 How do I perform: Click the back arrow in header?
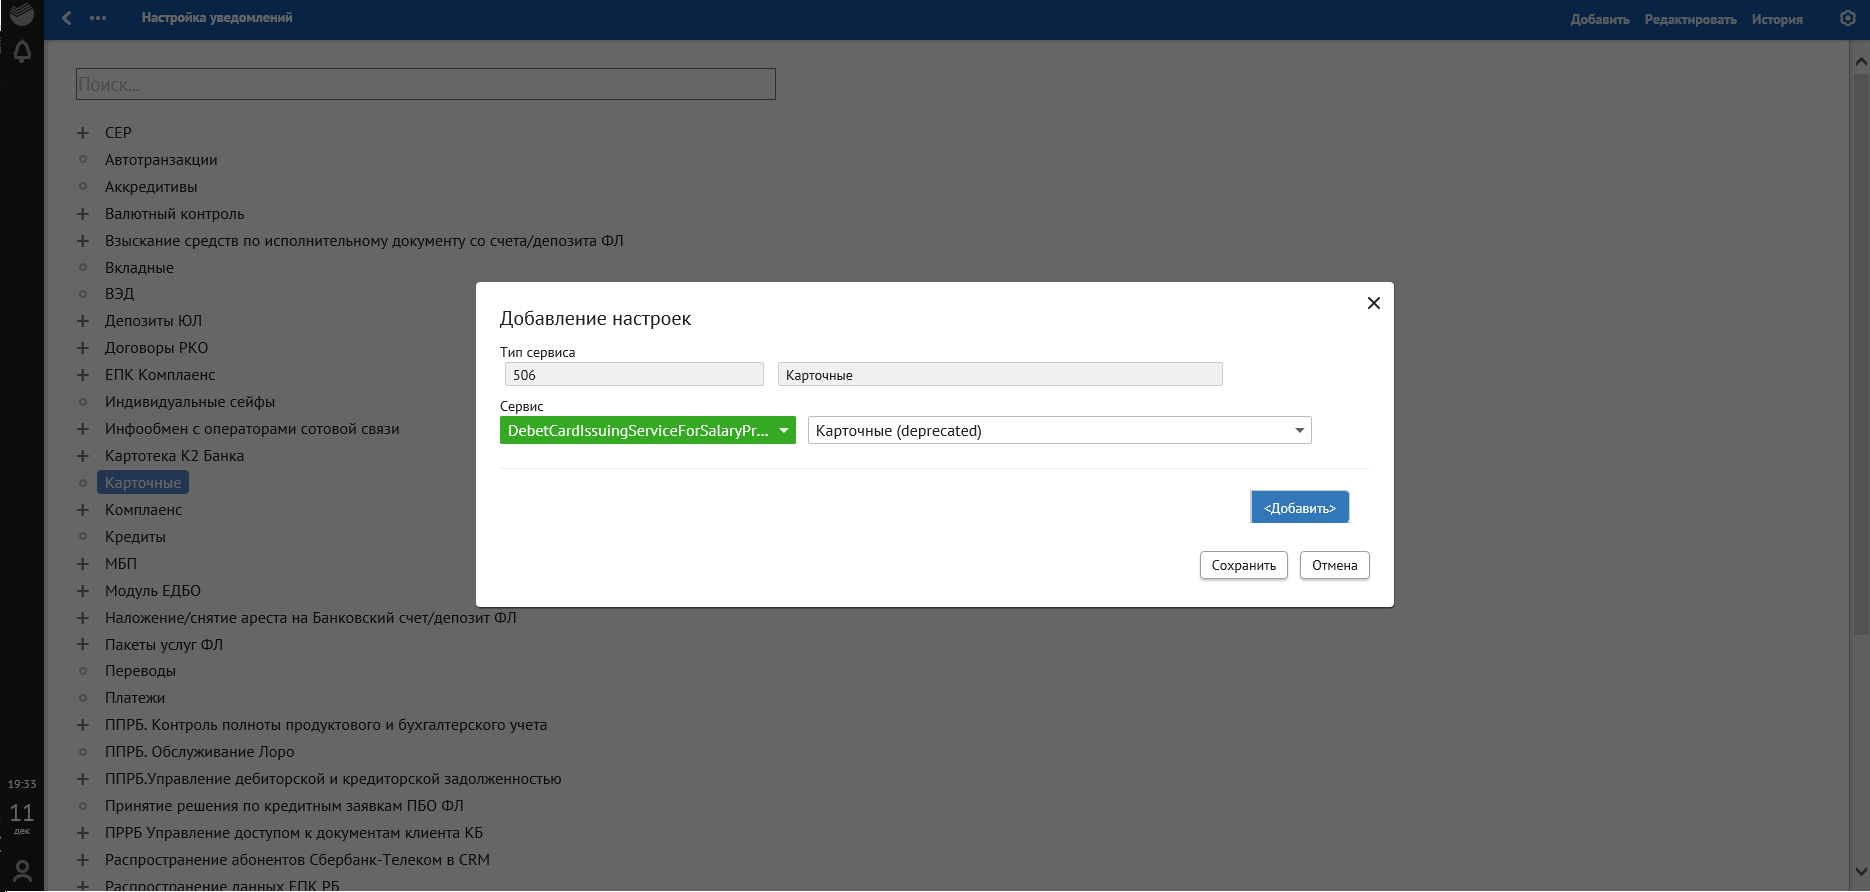(67, 18)
